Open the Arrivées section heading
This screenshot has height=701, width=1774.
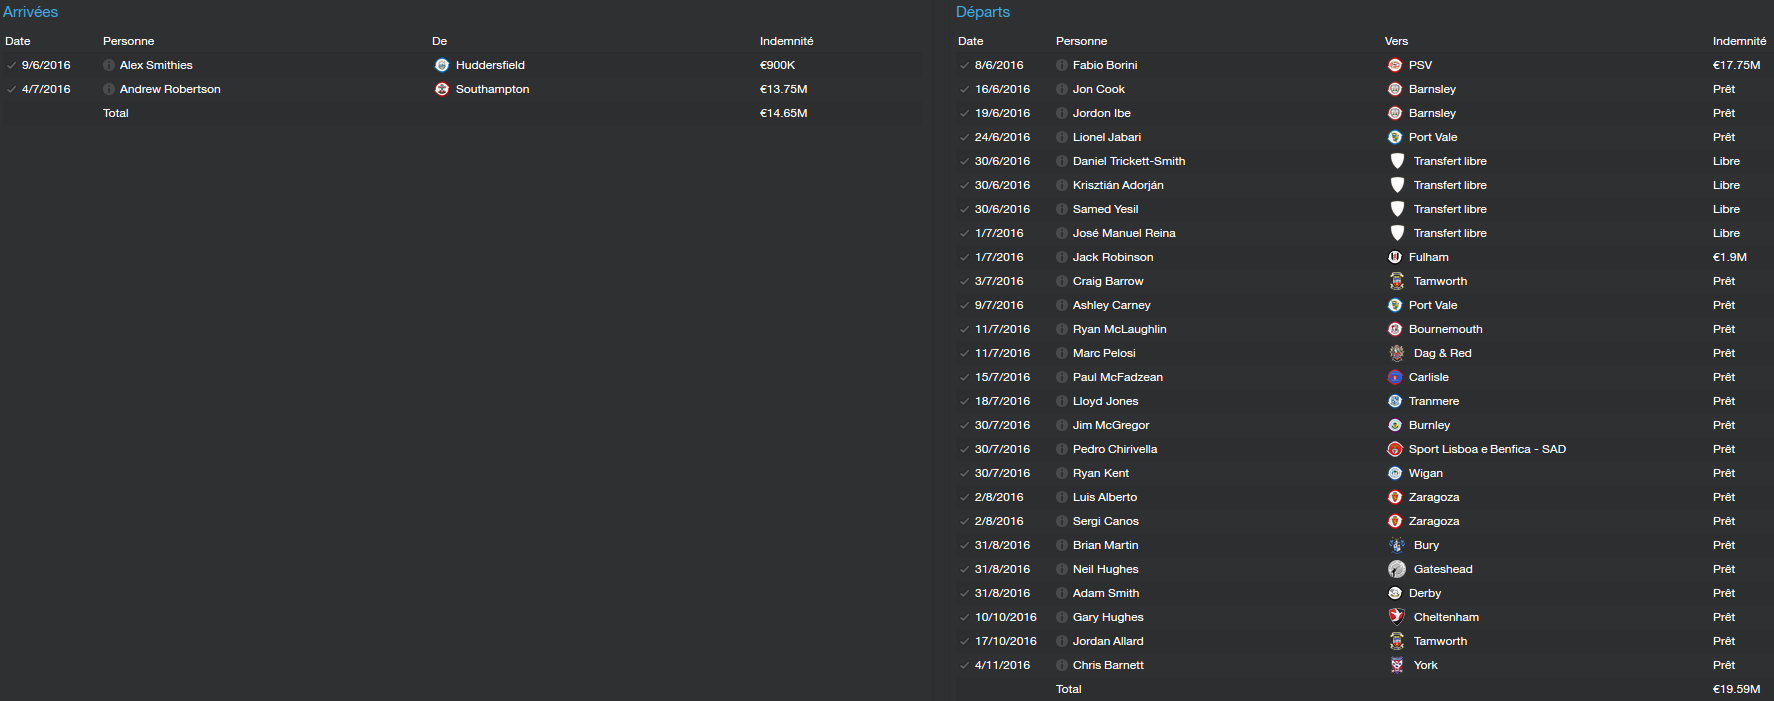click(x=31, y=12)
